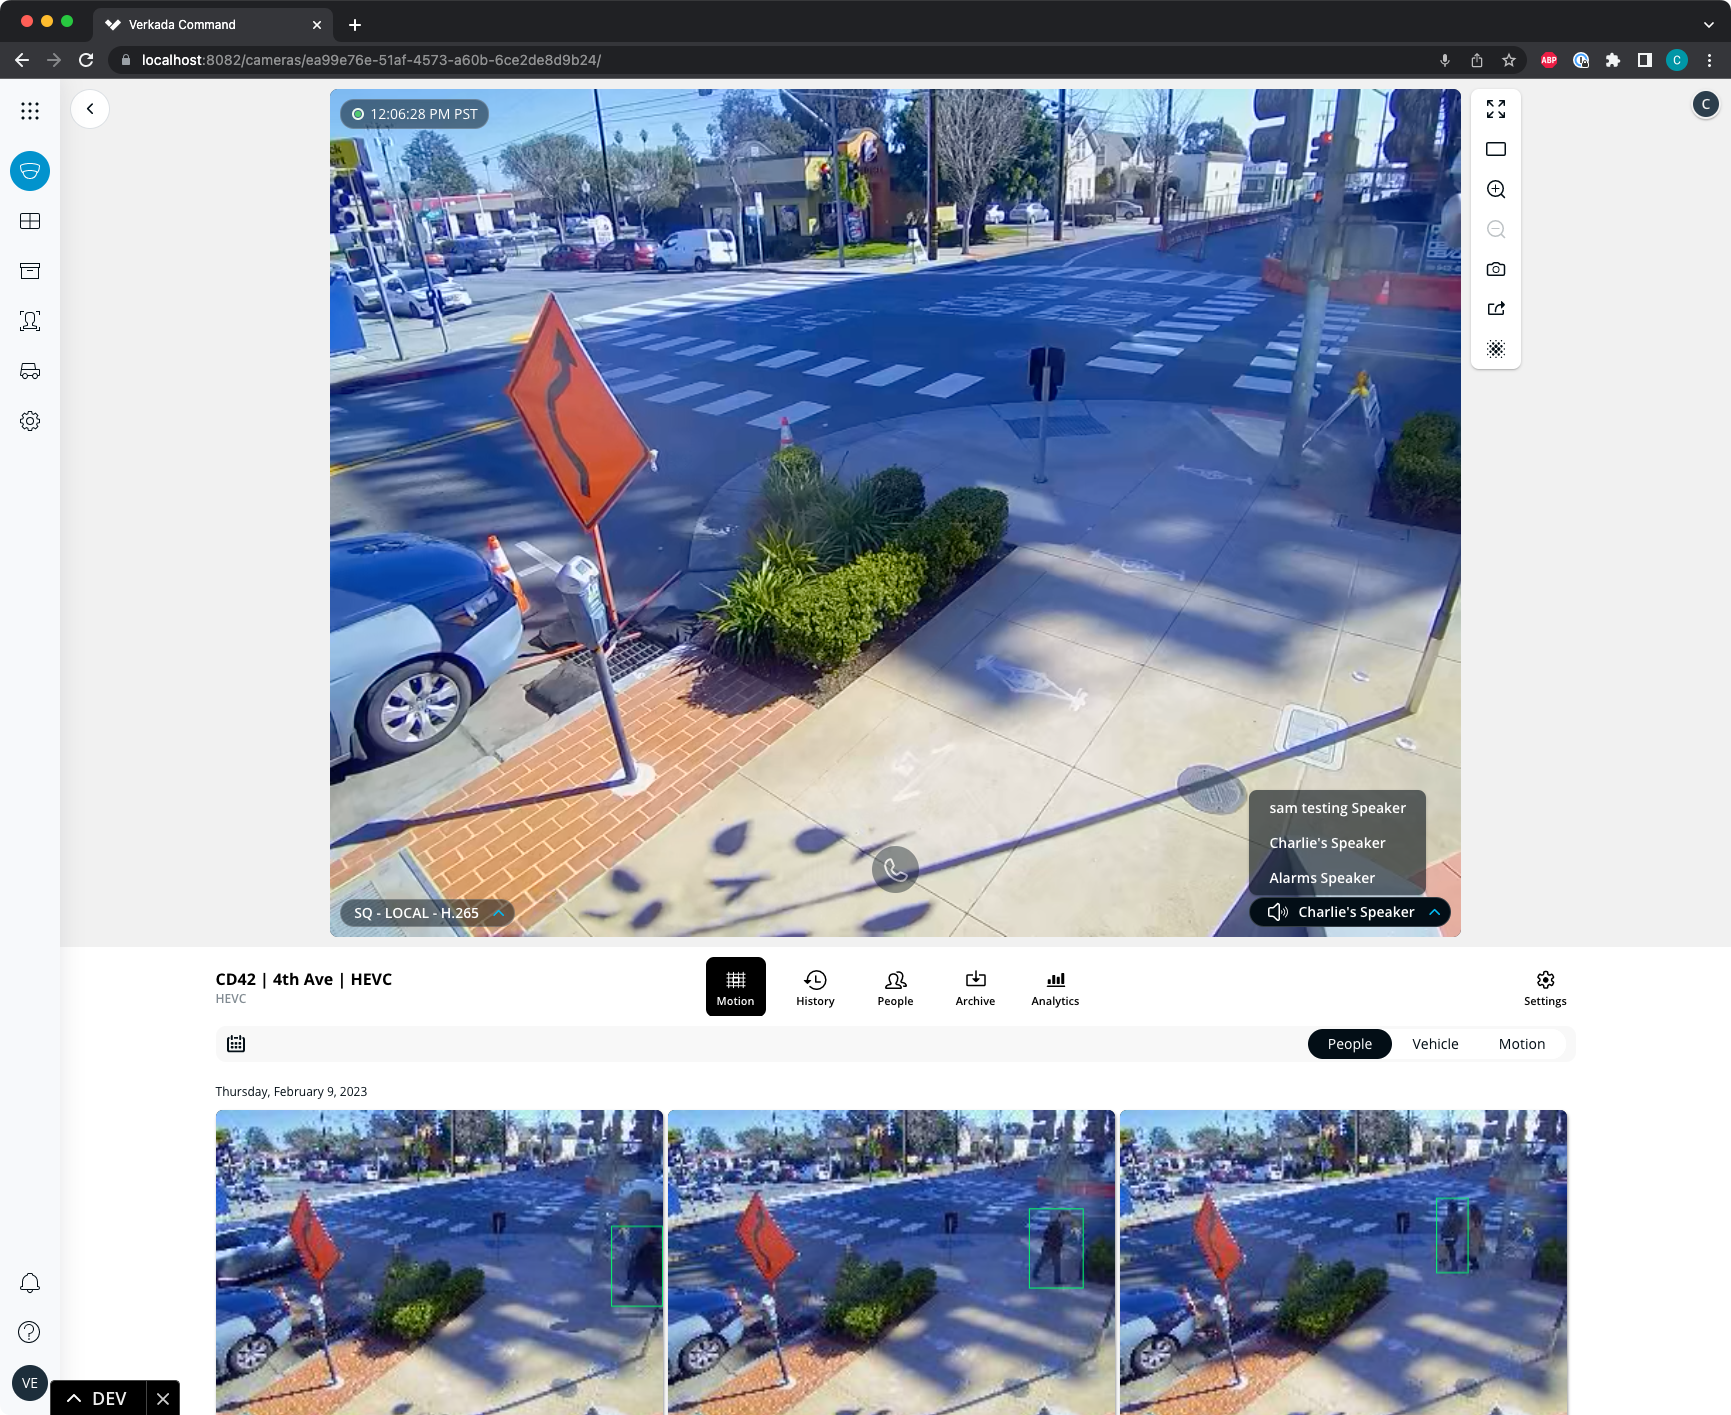Open the Analytics tab
This screenshot has width=1731, height=1415.
coord(1056,987)
